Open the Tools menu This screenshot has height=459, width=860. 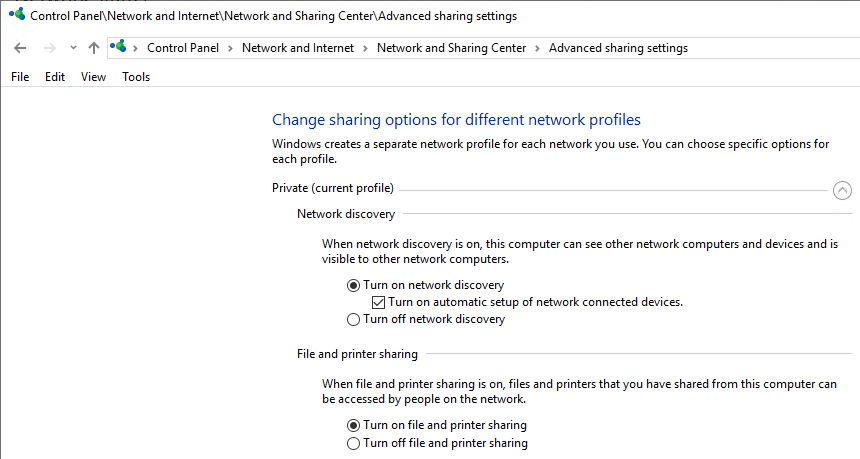tap(136, 77)
